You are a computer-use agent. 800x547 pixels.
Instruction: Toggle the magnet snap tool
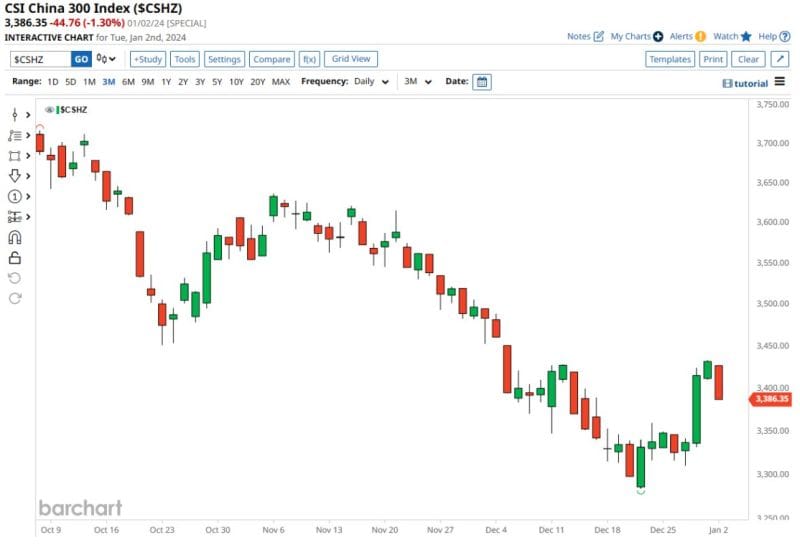tap(15, 237)
